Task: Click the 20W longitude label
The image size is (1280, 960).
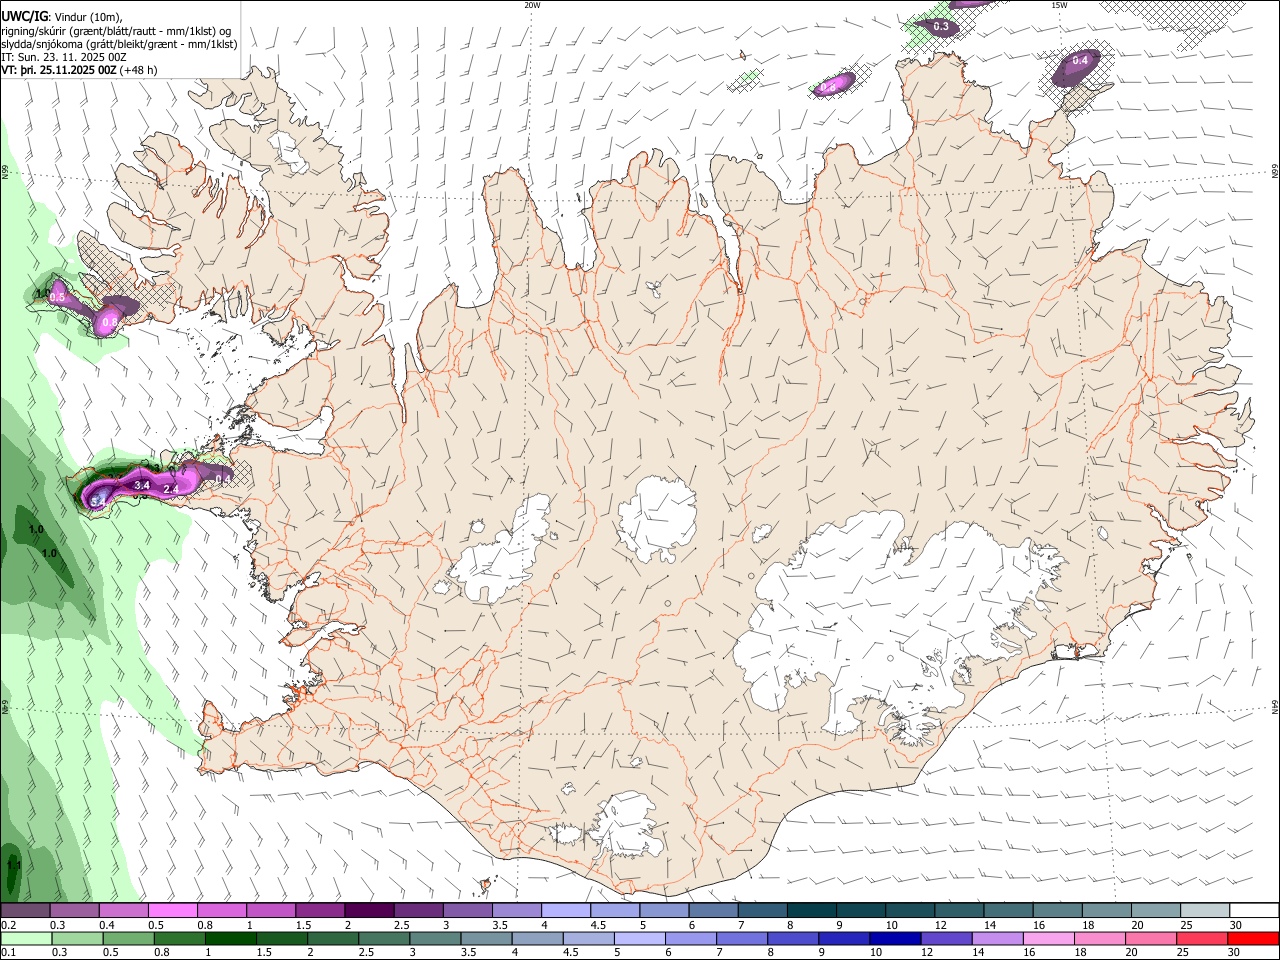Action: click(x=532, y=5)
